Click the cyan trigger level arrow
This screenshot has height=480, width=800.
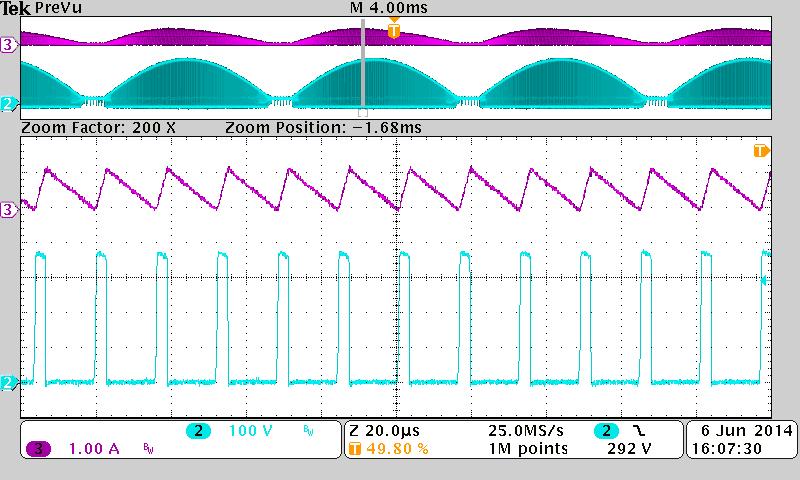(x=764, y=280)
